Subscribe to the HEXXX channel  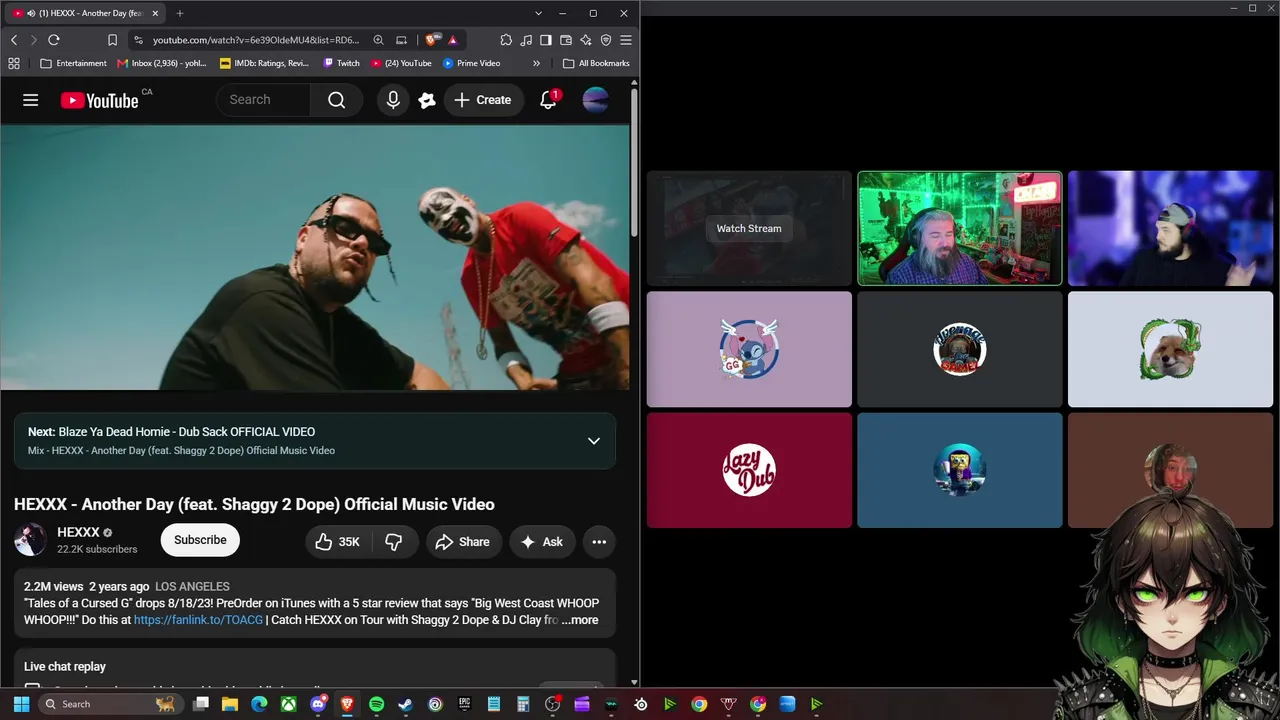pyautogui.click(x=200, y=540)
